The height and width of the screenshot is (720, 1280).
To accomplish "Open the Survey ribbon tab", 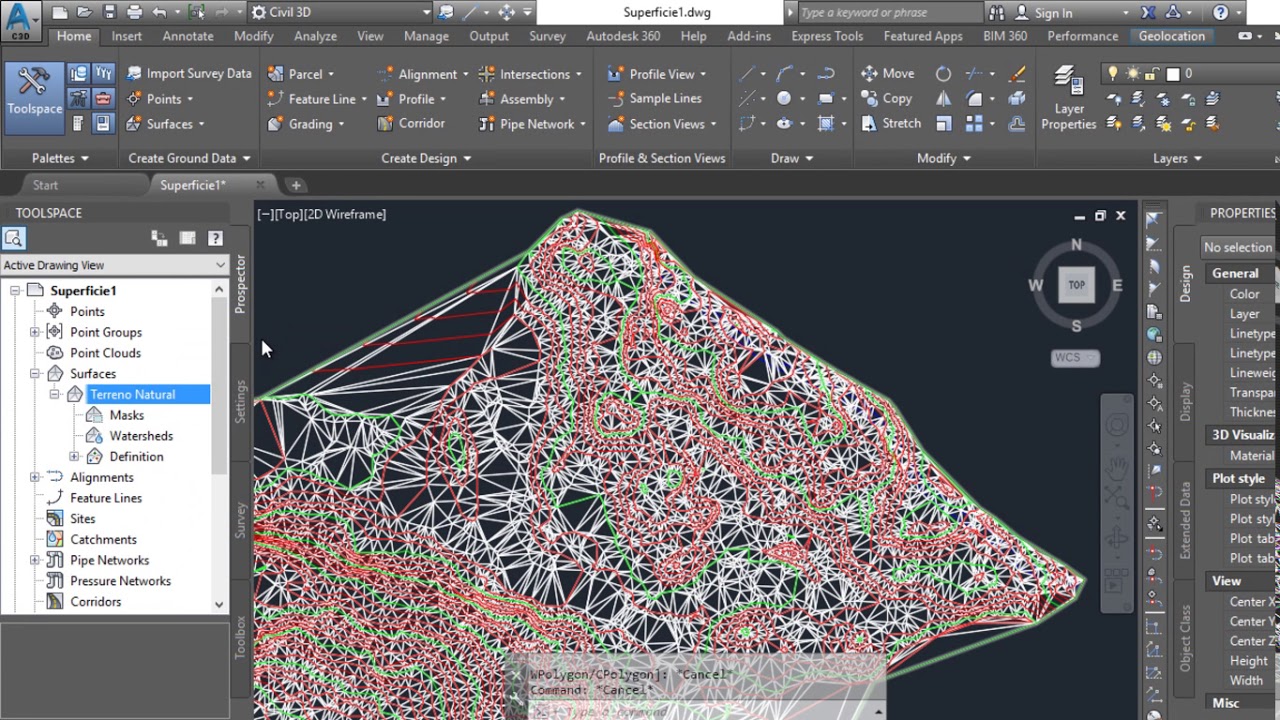I will [547, 36].
